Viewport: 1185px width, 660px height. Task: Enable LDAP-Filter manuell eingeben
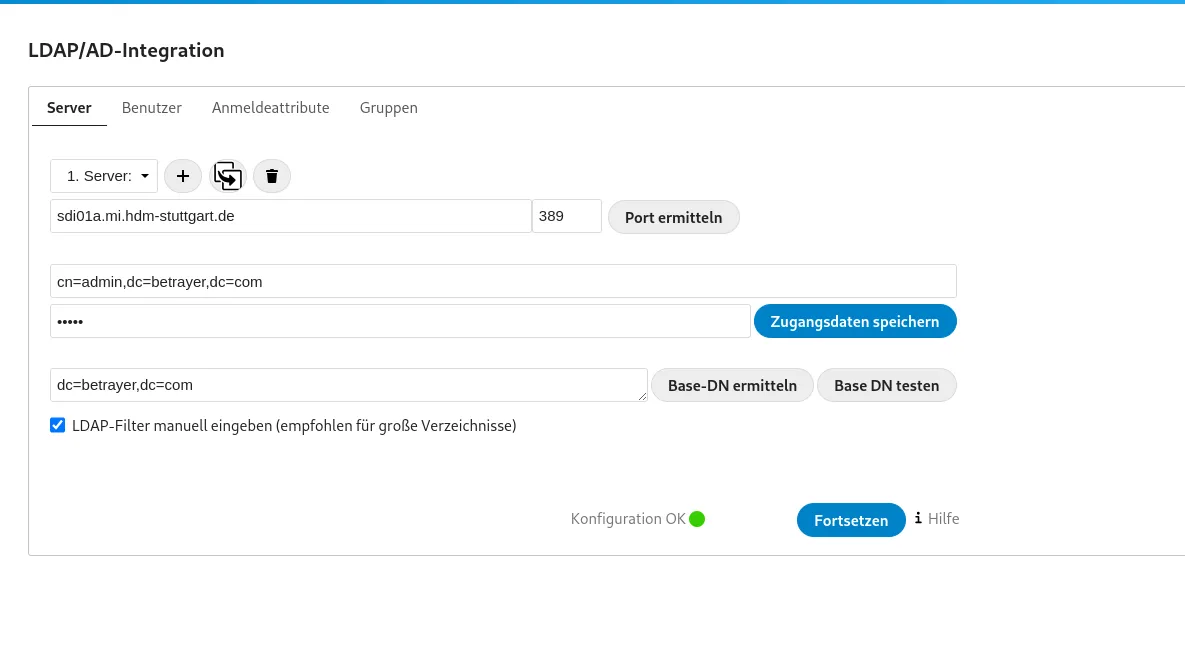click(57, 425)
